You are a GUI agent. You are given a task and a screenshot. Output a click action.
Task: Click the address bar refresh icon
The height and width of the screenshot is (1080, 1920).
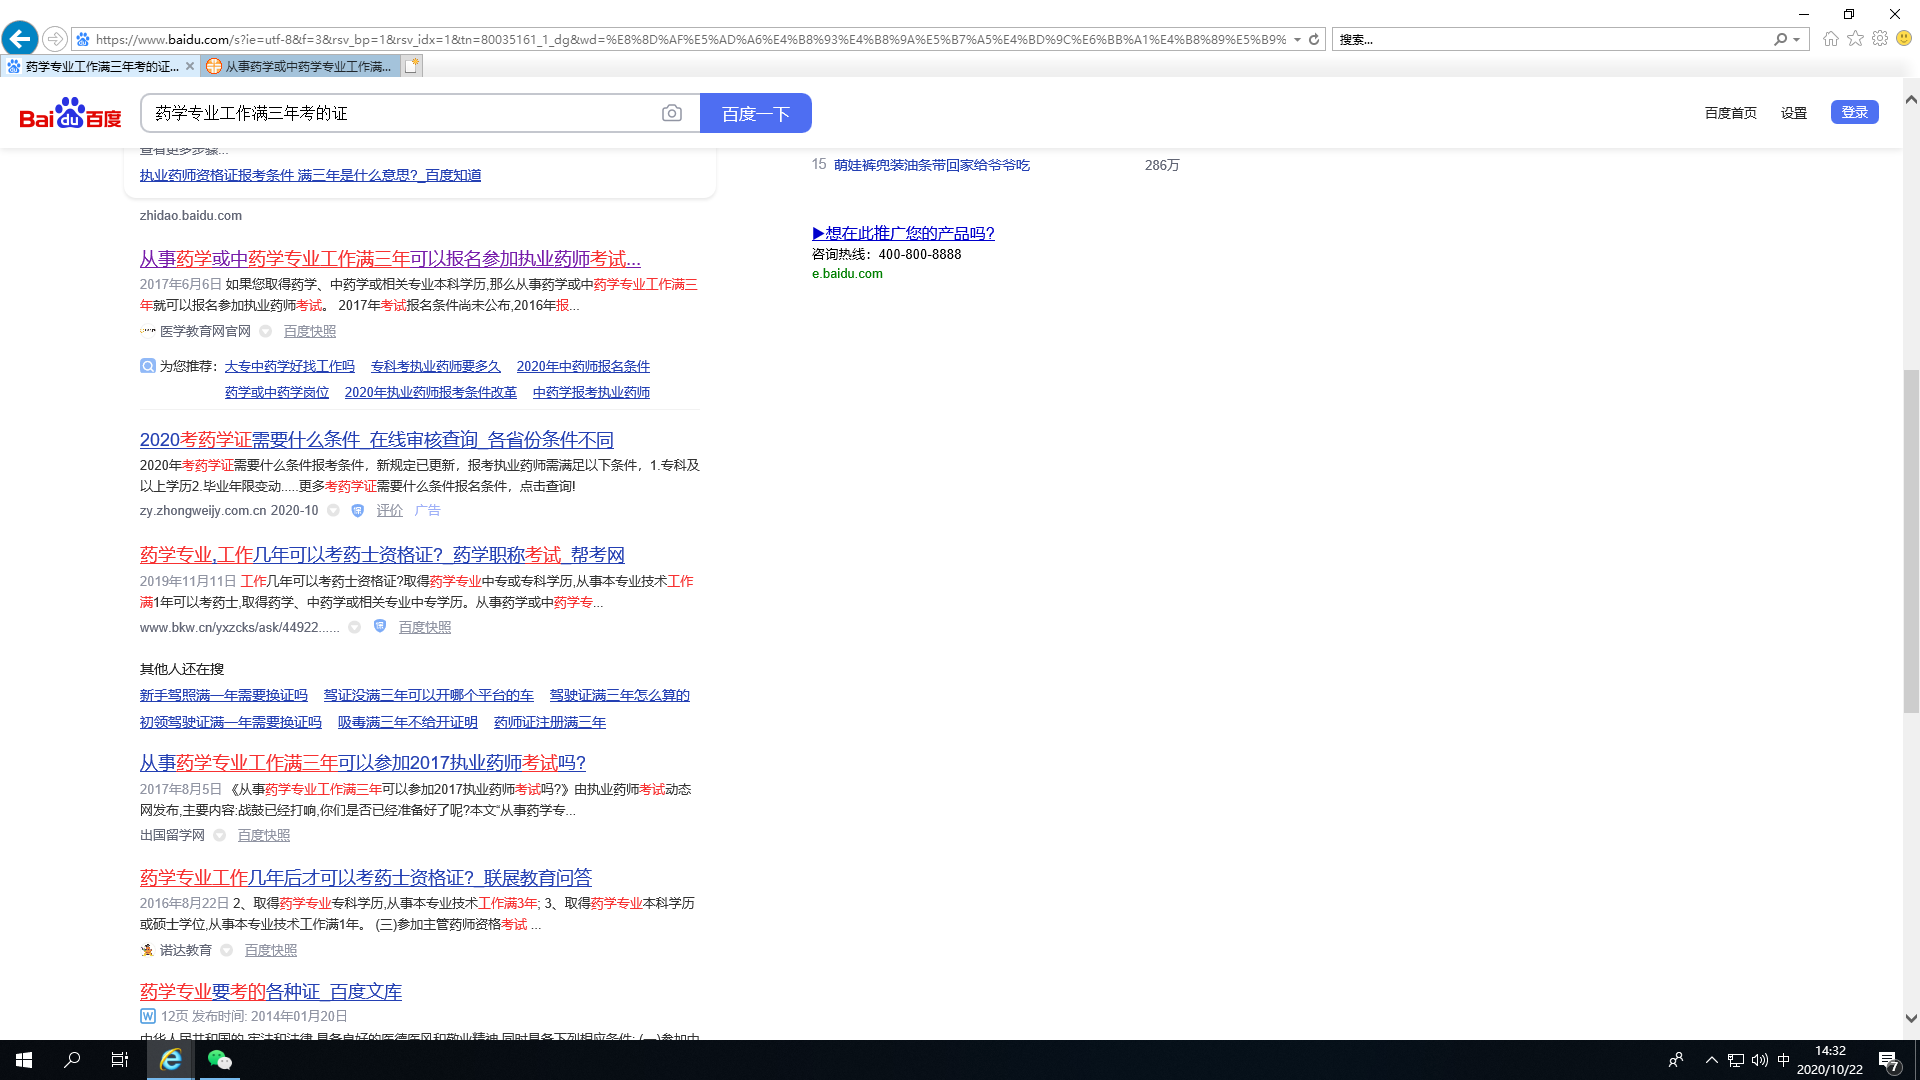[1314, 40]
